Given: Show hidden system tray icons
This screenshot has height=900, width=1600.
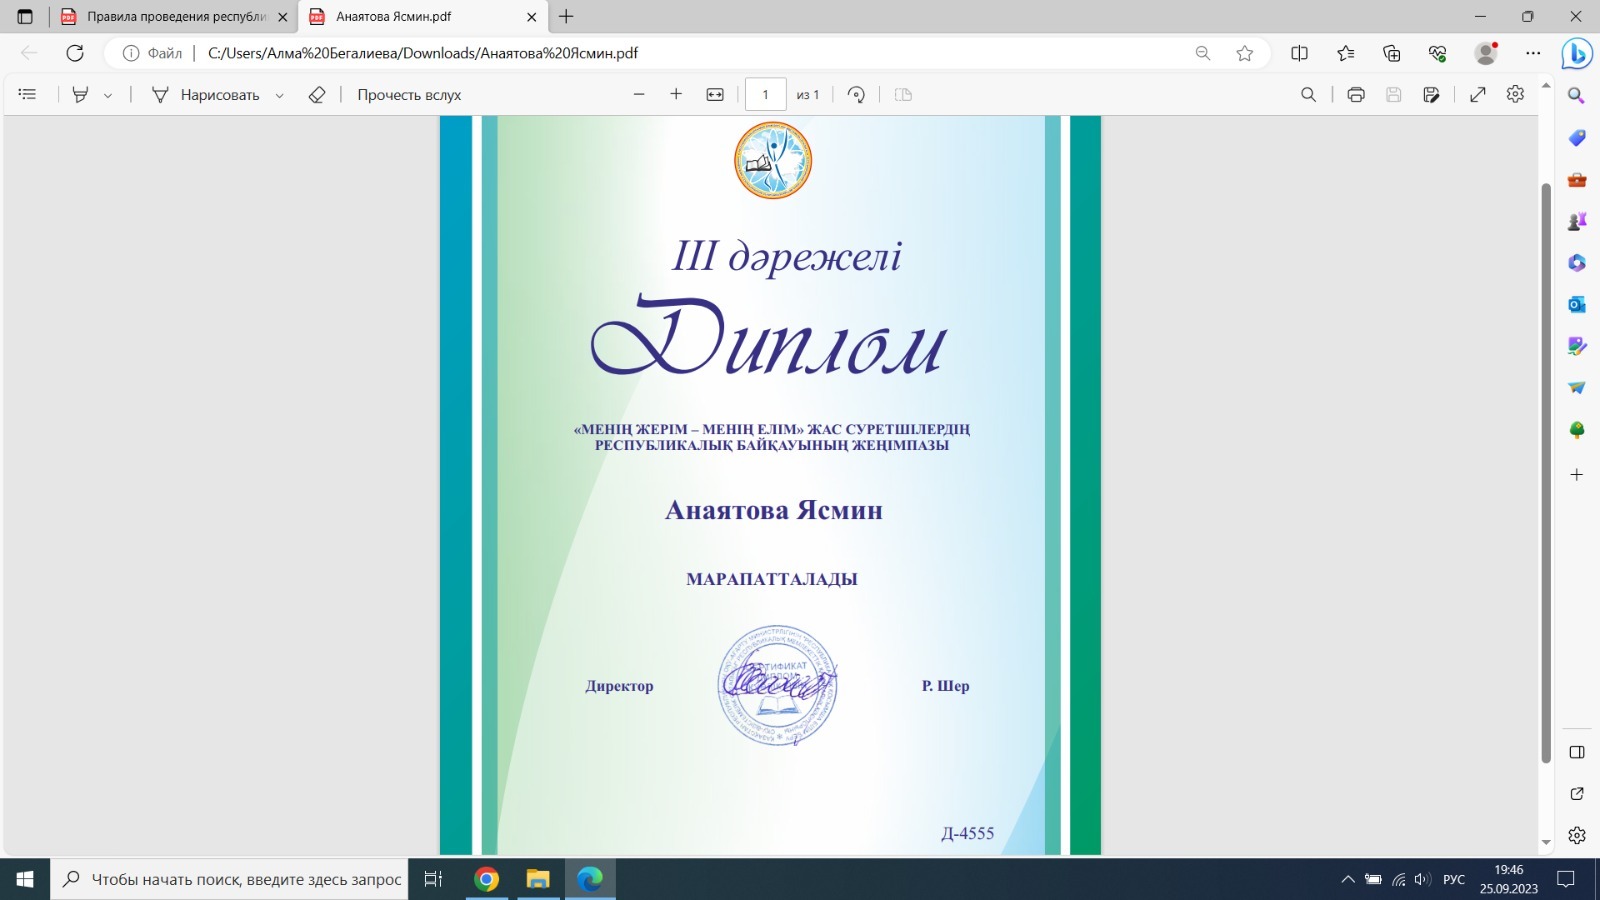Looking at the screenshot, I should point(1348,880).
